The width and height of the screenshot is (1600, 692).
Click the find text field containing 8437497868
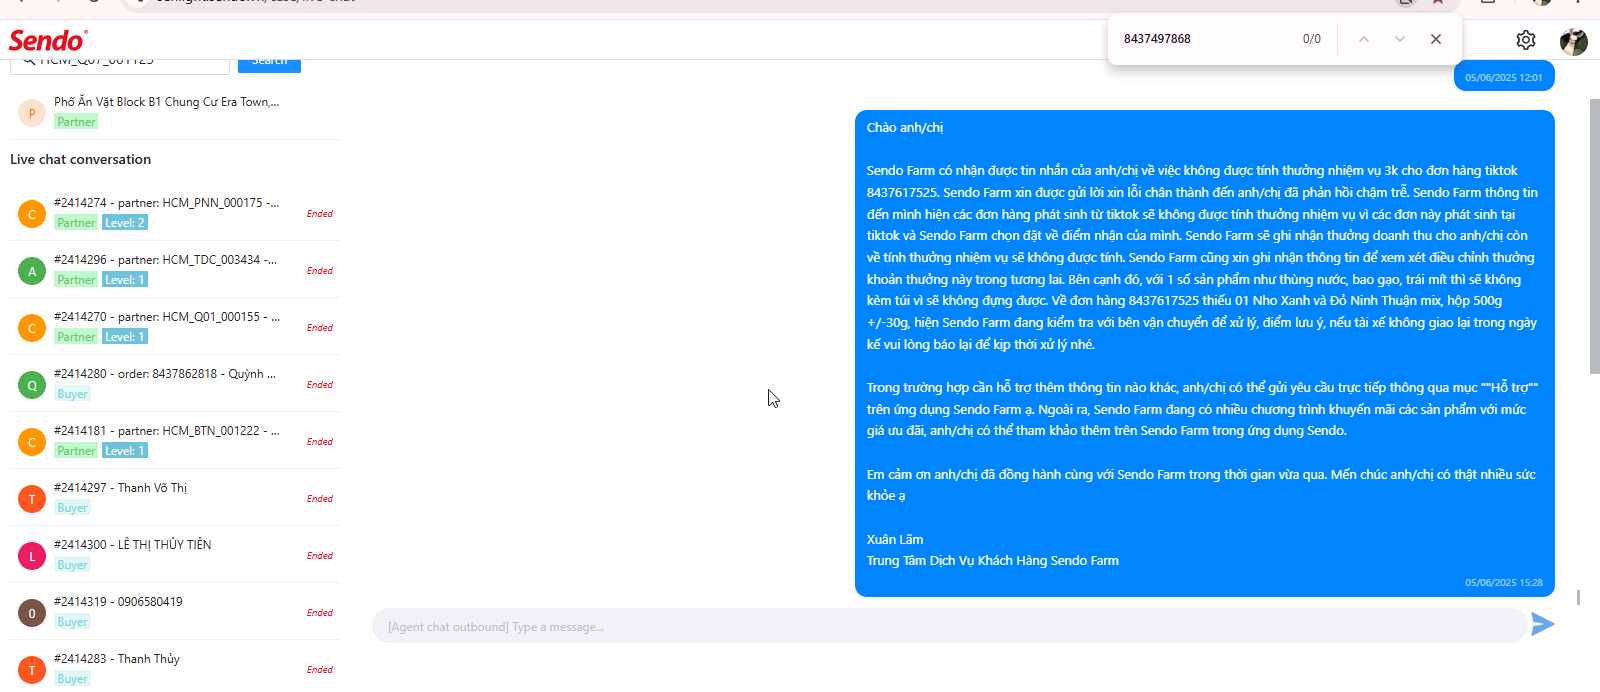coord(1205,39)
